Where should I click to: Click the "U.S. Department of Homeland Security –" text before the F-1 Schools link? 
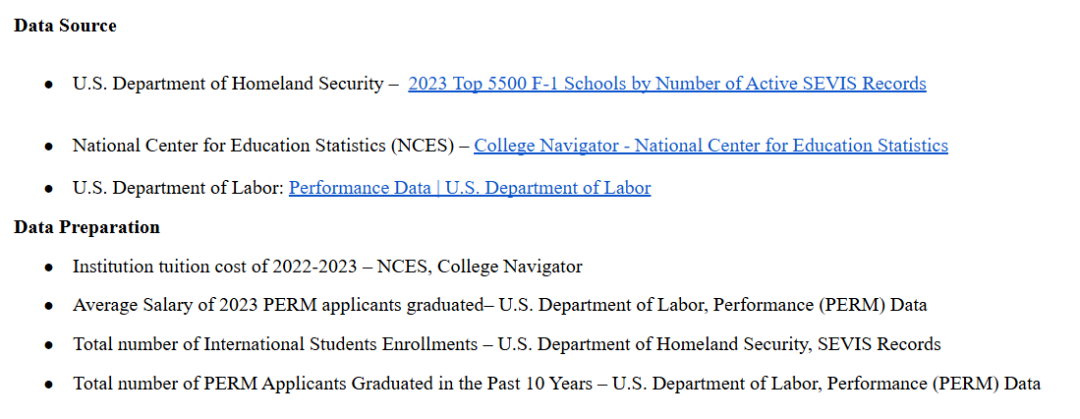click(228, 84)
